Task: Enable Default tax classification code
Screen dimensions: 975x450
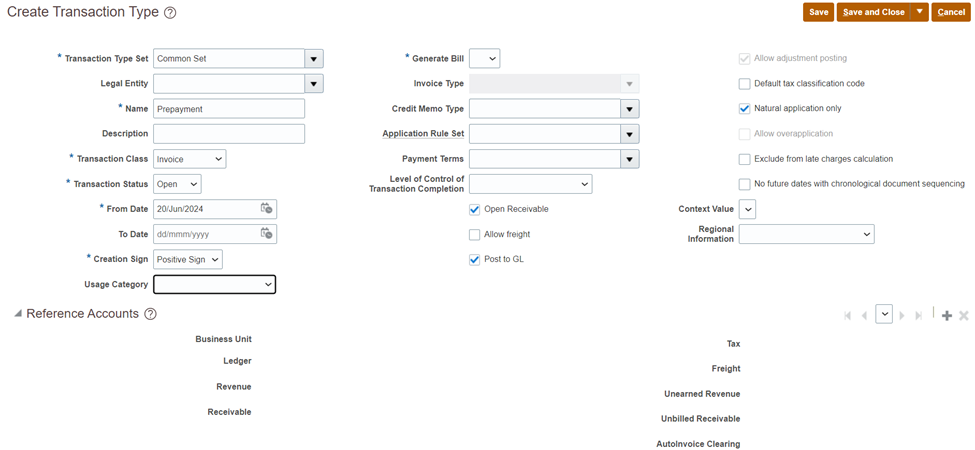Action: [744, 84]
